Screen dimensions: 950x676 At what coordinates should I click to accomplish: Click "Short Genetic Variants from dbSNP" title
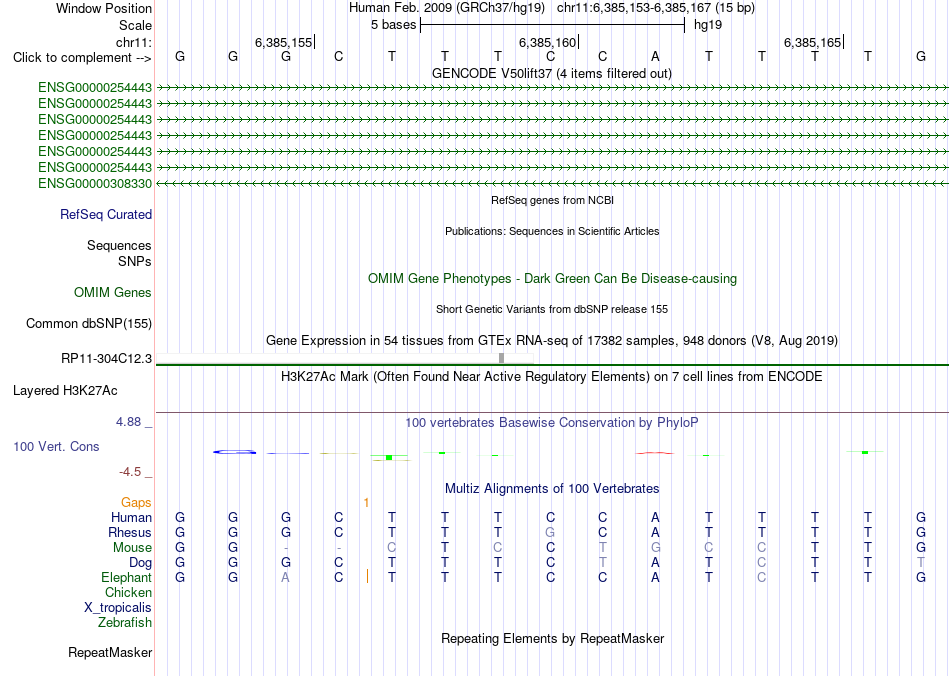pos(552,309)
